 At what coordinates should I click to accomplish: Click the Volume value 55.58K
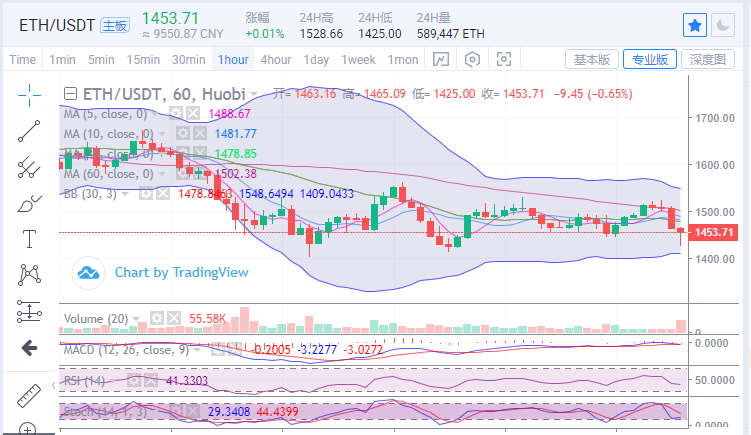coord(207,319)
